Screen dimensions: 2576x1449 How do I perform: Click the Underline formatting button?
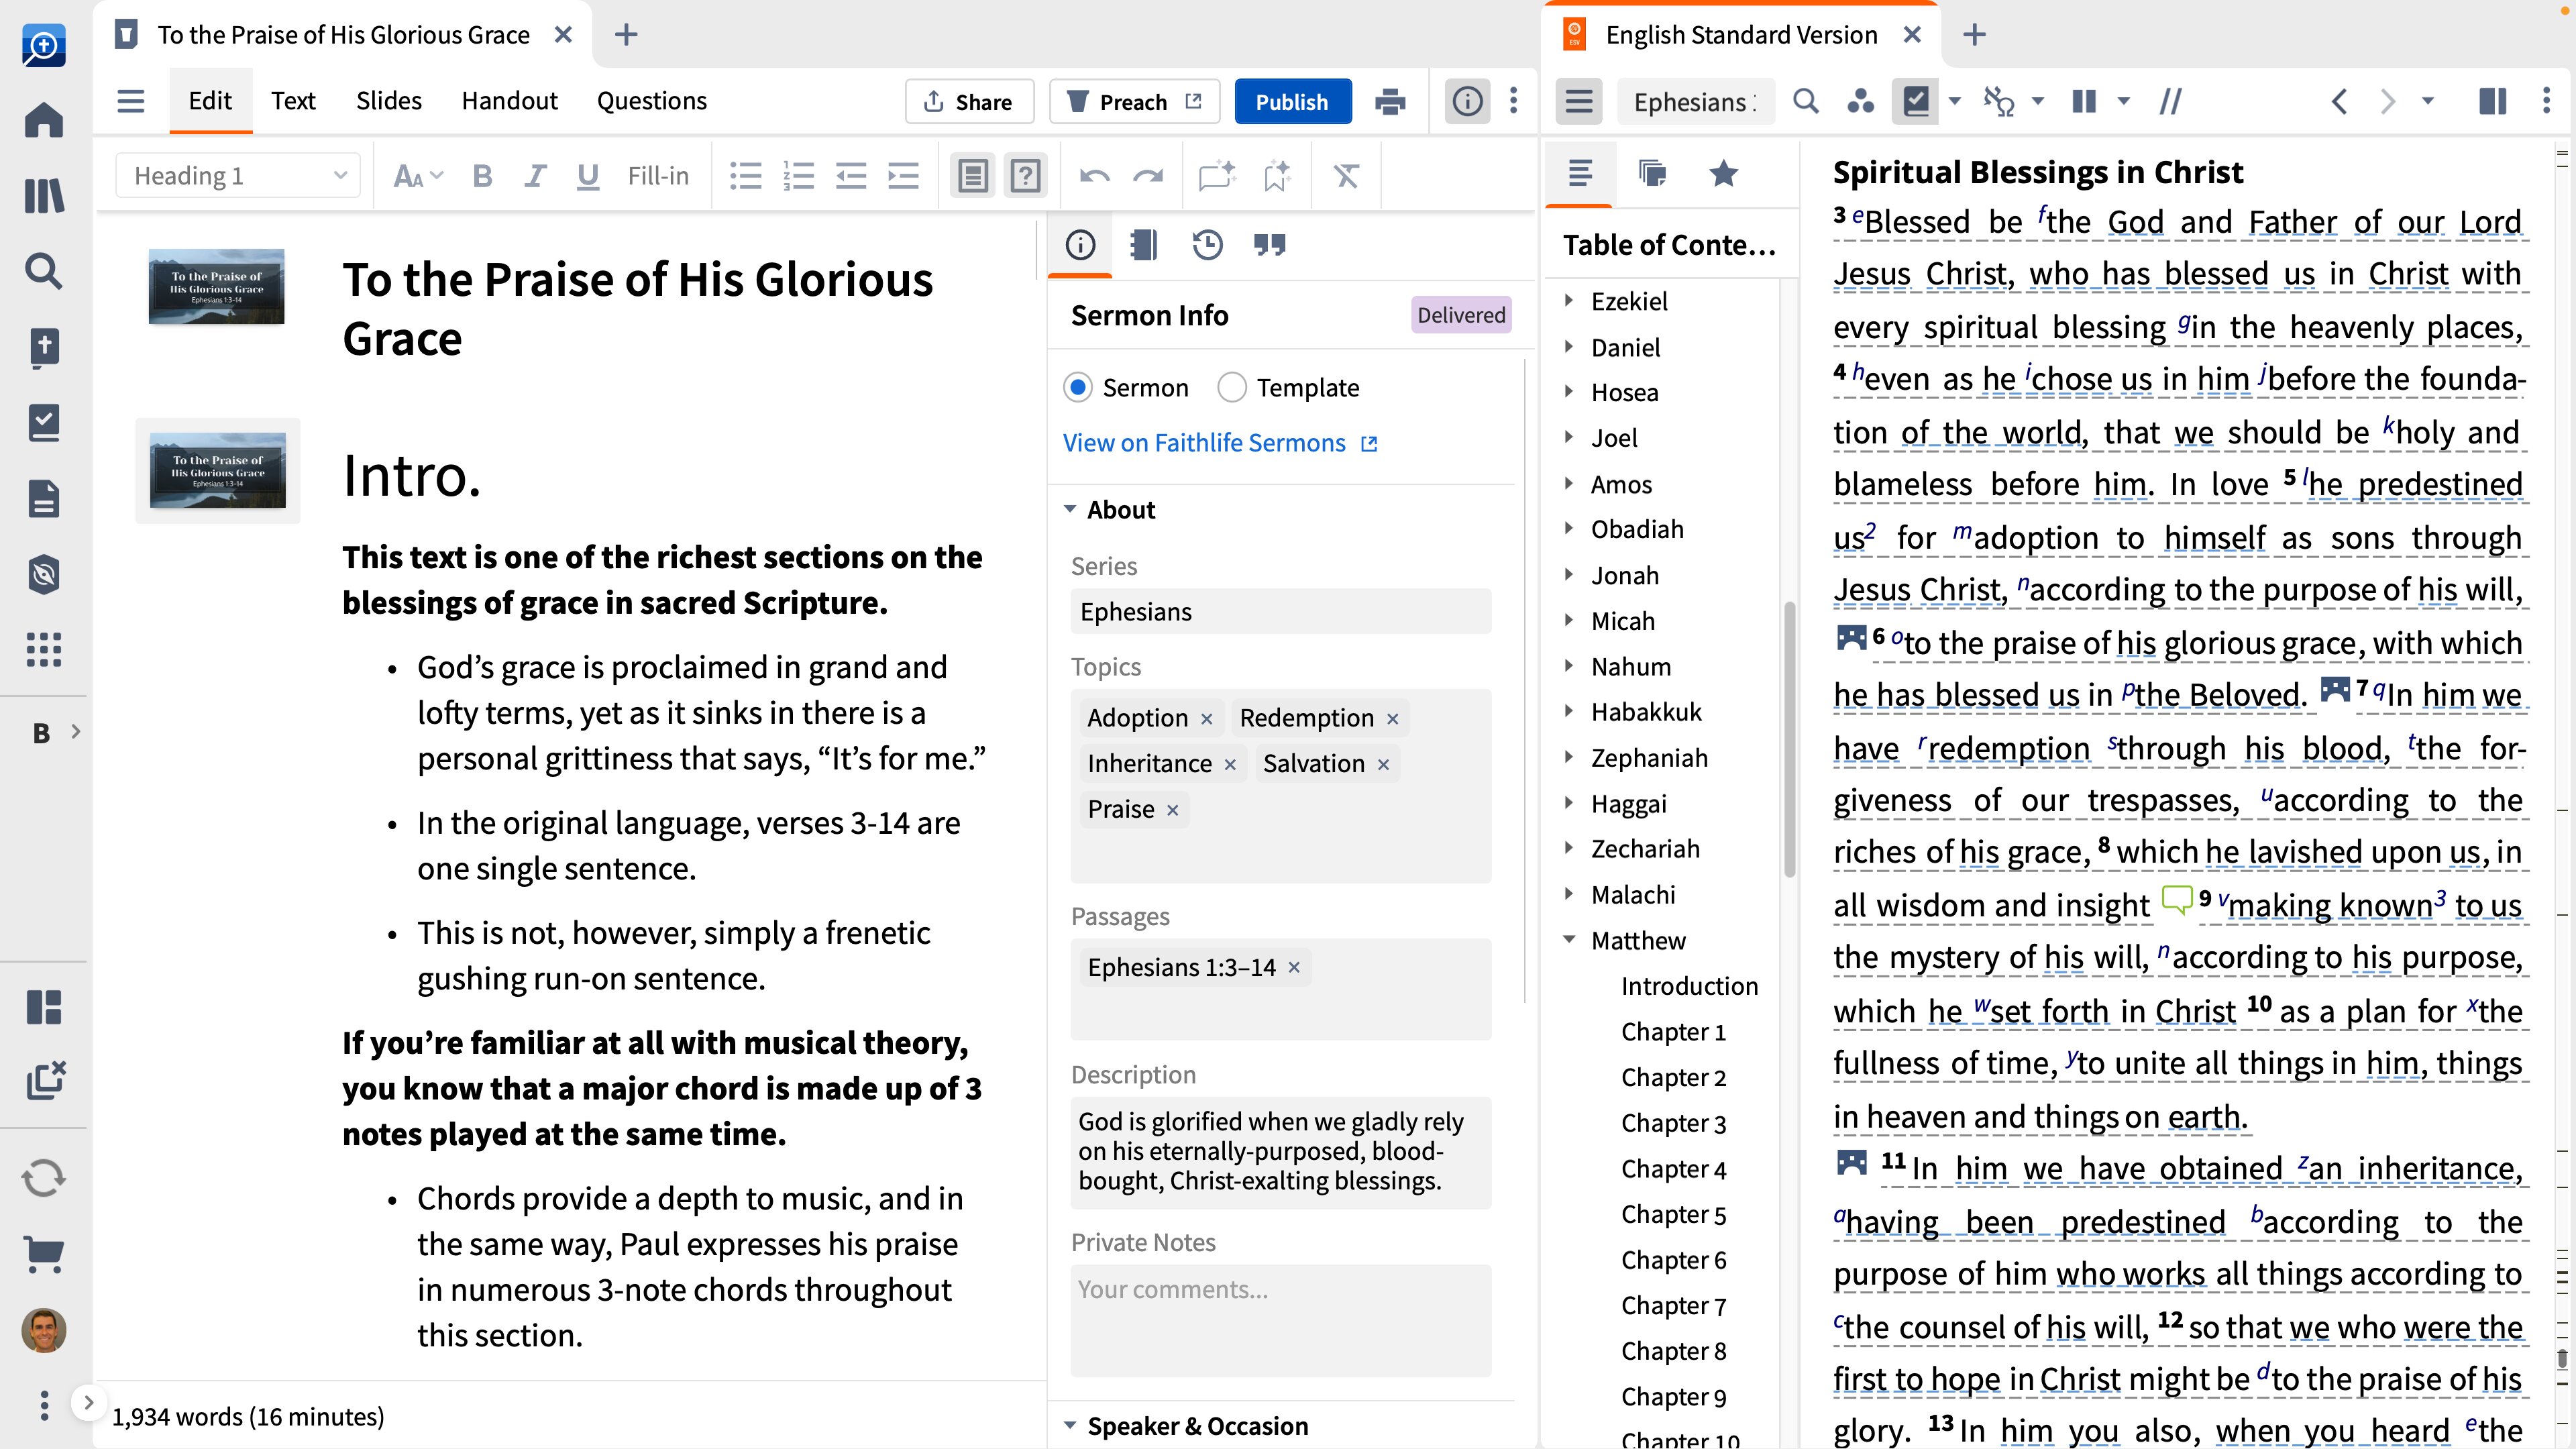[x=588, y=176]
